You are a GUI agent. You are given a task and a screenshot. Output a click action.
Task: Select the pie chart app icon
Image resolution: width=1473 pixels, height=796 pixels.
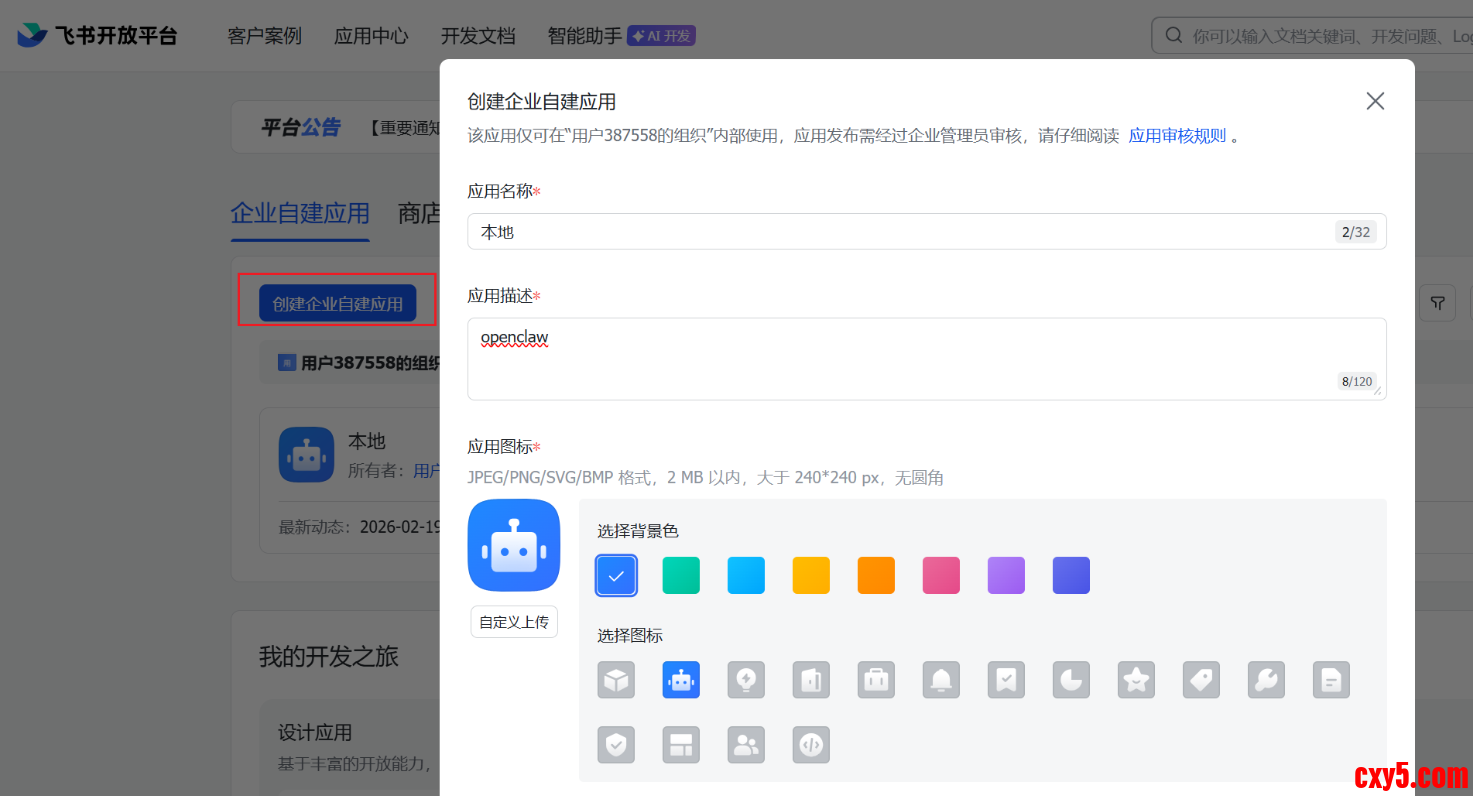pos(1071,680)
